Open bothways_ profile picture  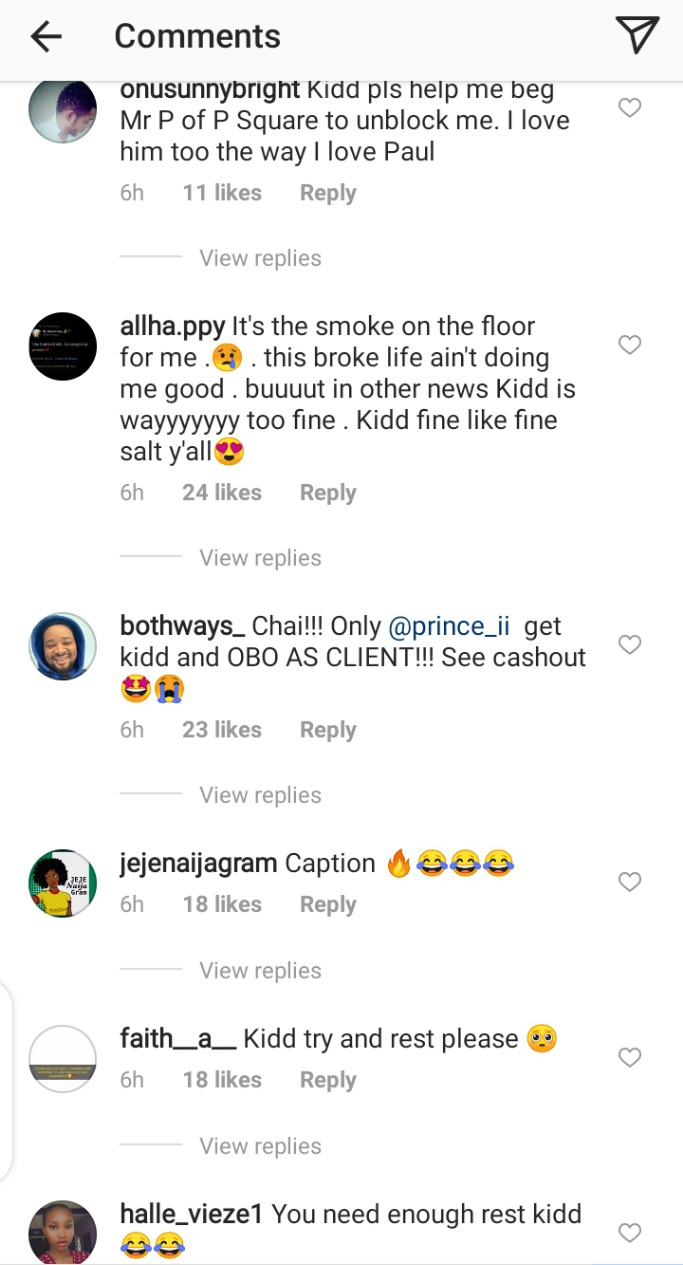63,646
